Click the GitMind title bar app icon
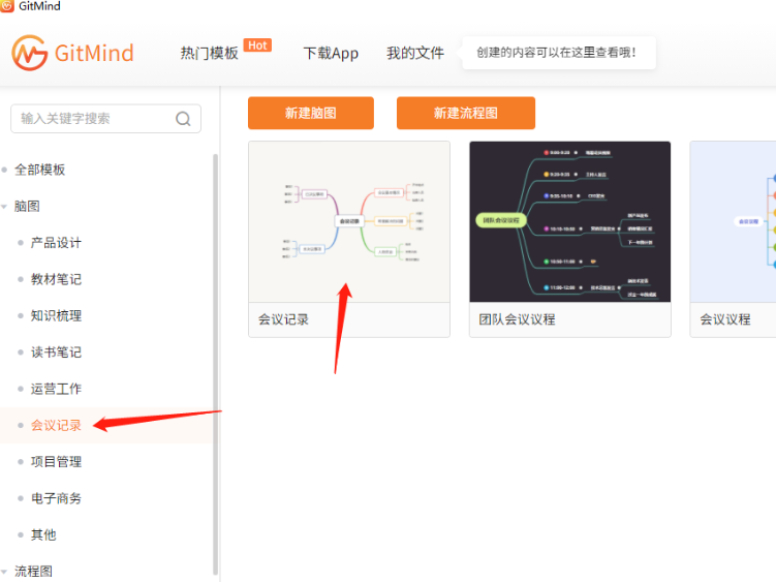The image size is (776, 582). (7, 6)
